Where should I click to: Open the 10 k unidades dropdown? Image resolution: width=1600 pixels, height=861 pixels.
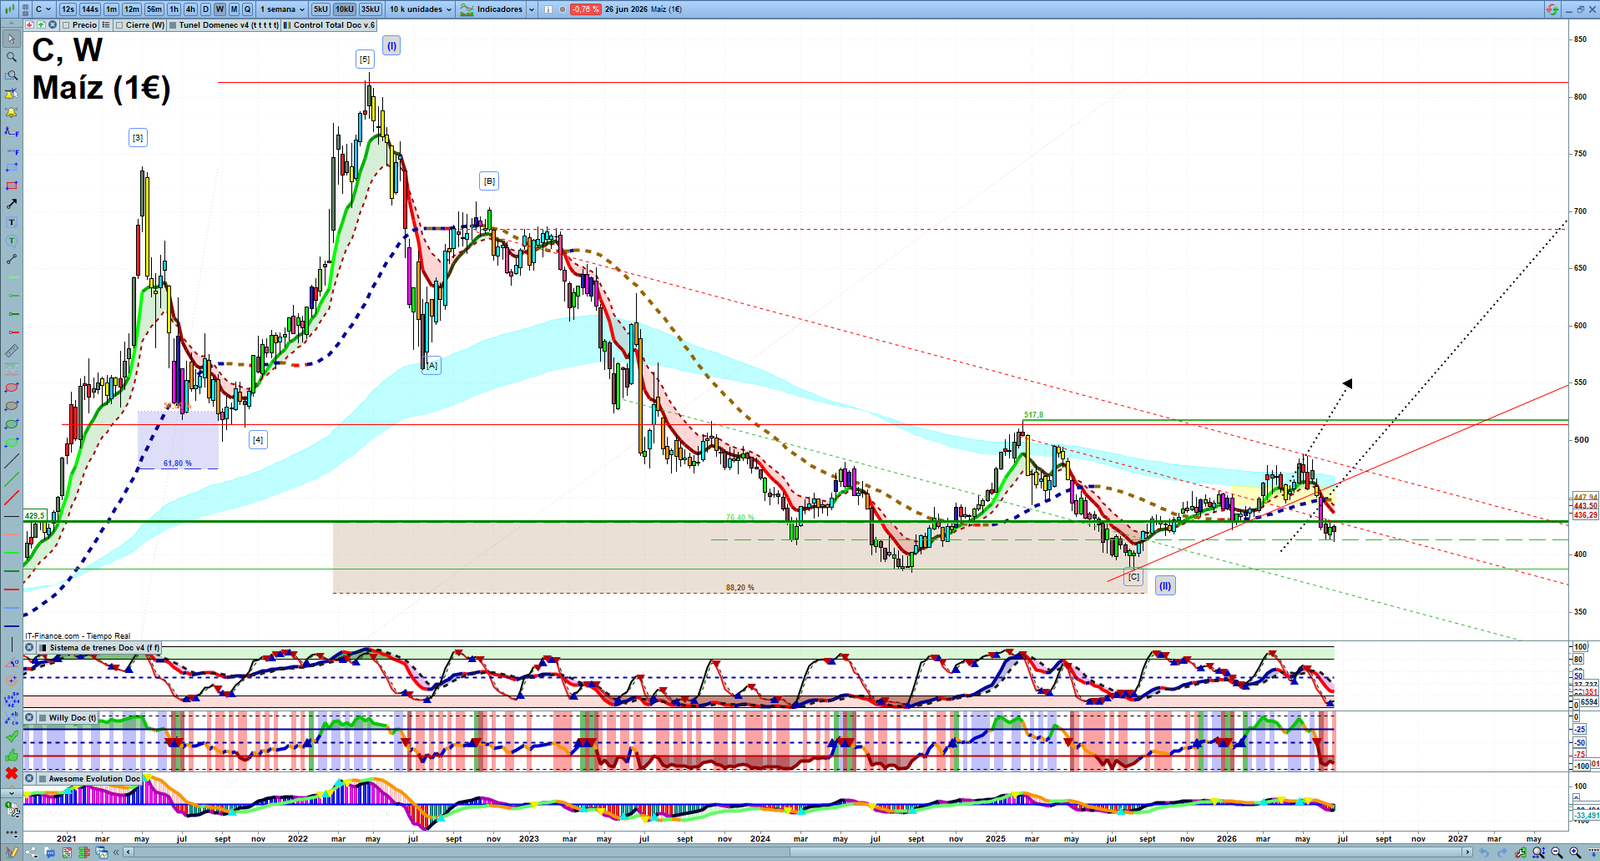point(420,9)
